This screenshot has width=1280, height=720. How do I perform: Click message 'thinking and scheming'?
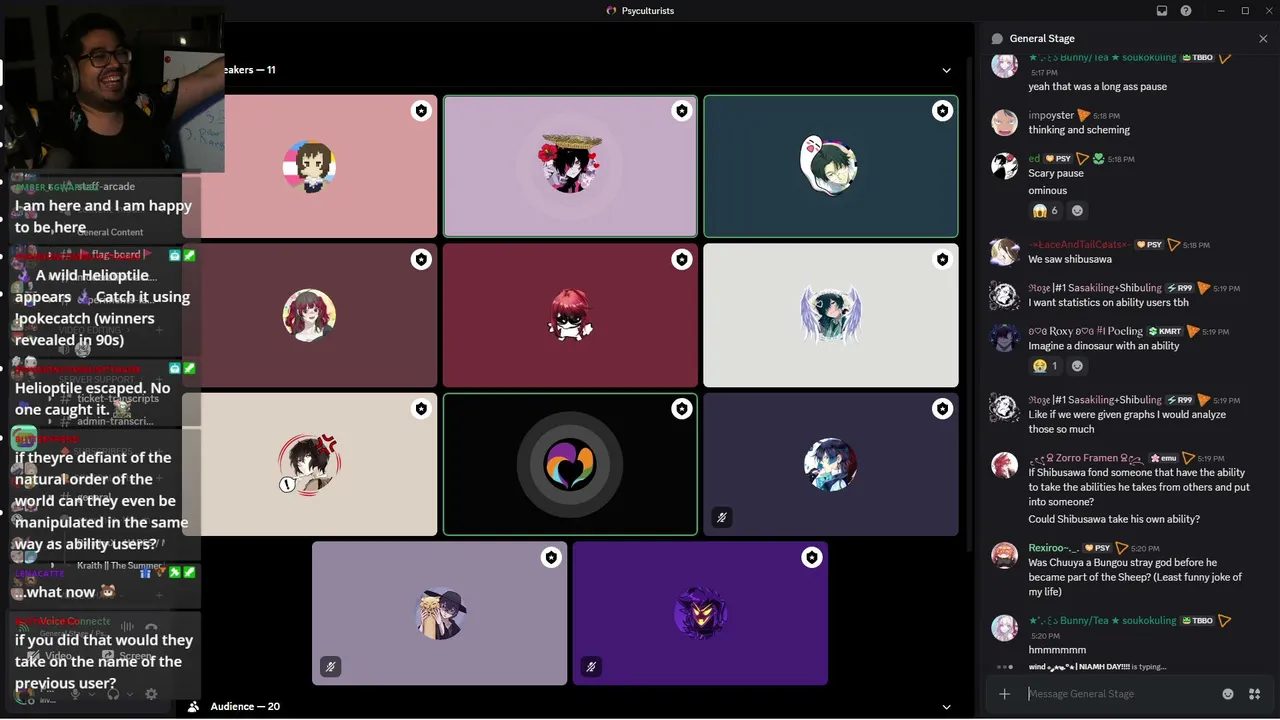pos(1079,130)
